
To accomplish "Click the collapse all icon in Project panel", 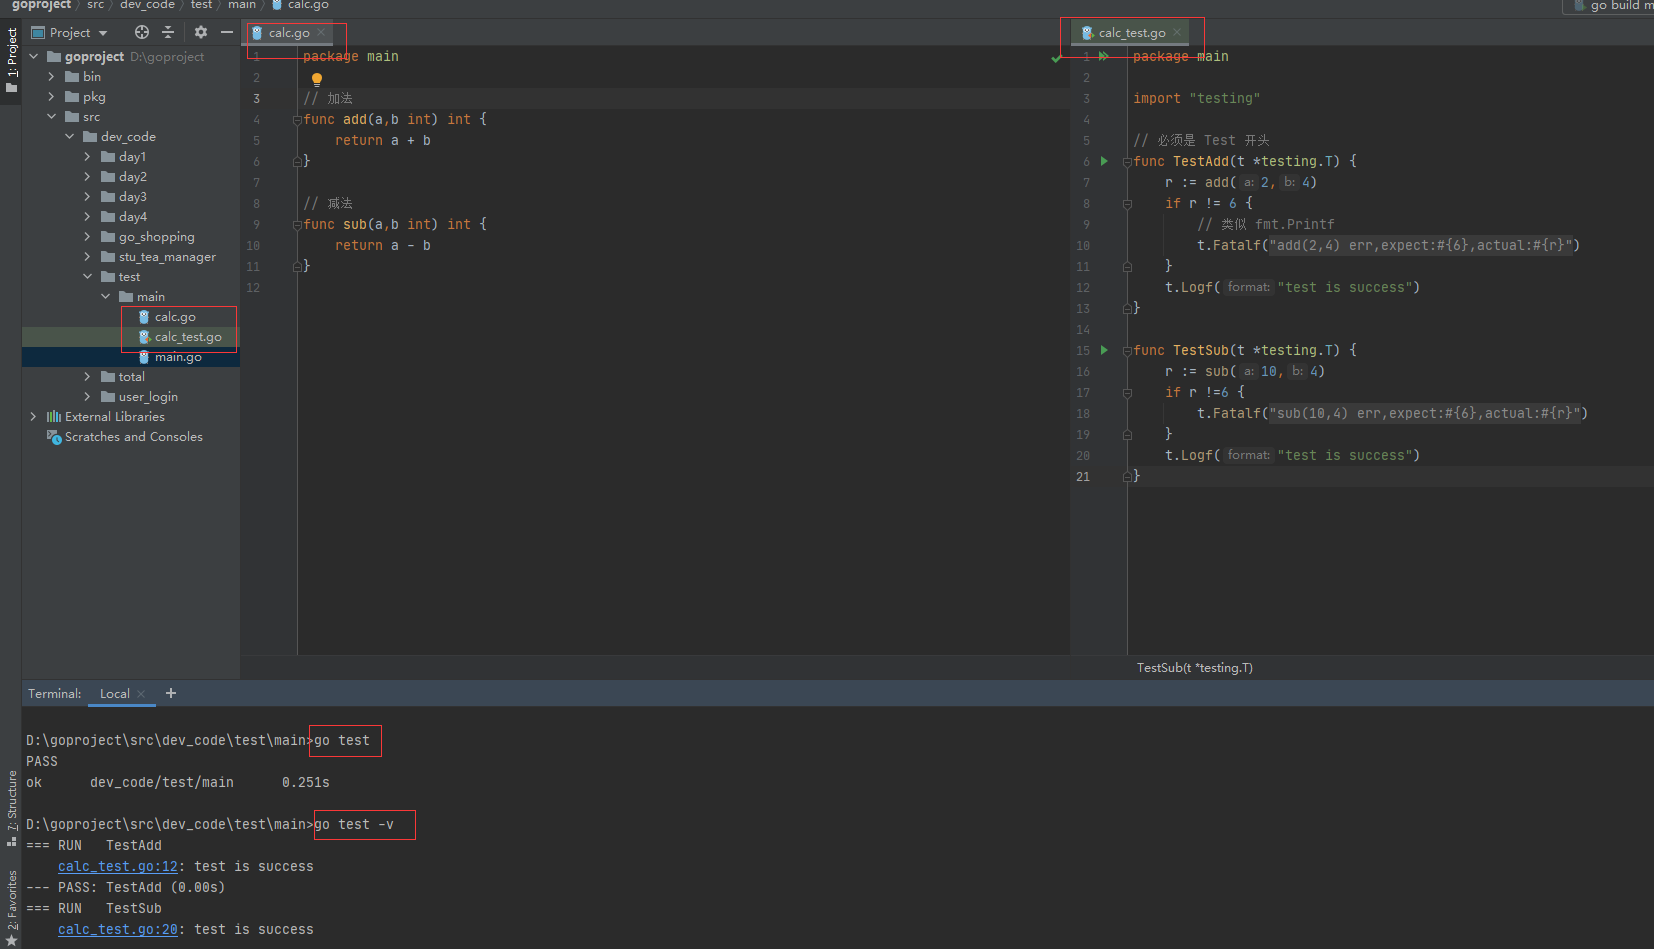I will tap(168, 32).
